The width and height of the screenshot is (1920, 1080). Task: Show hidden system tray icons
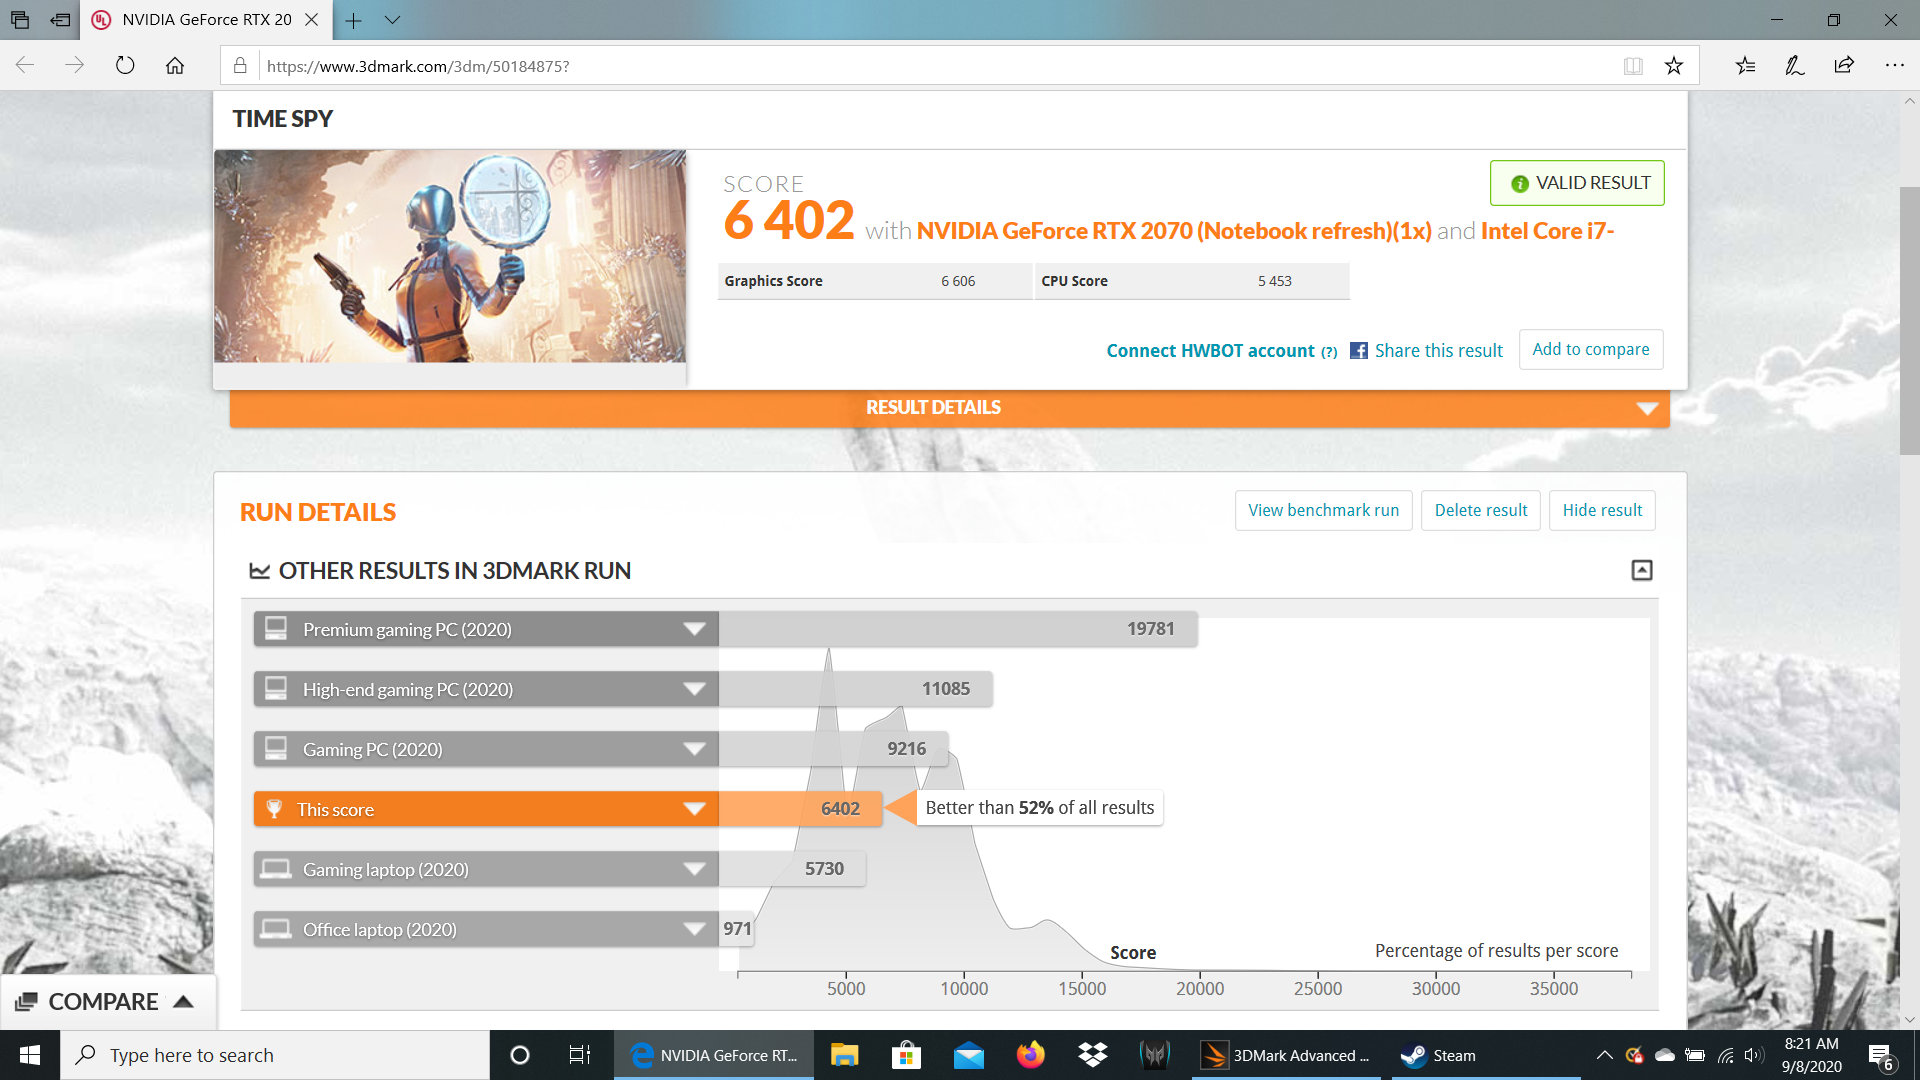click(x=1604, y=1055)
